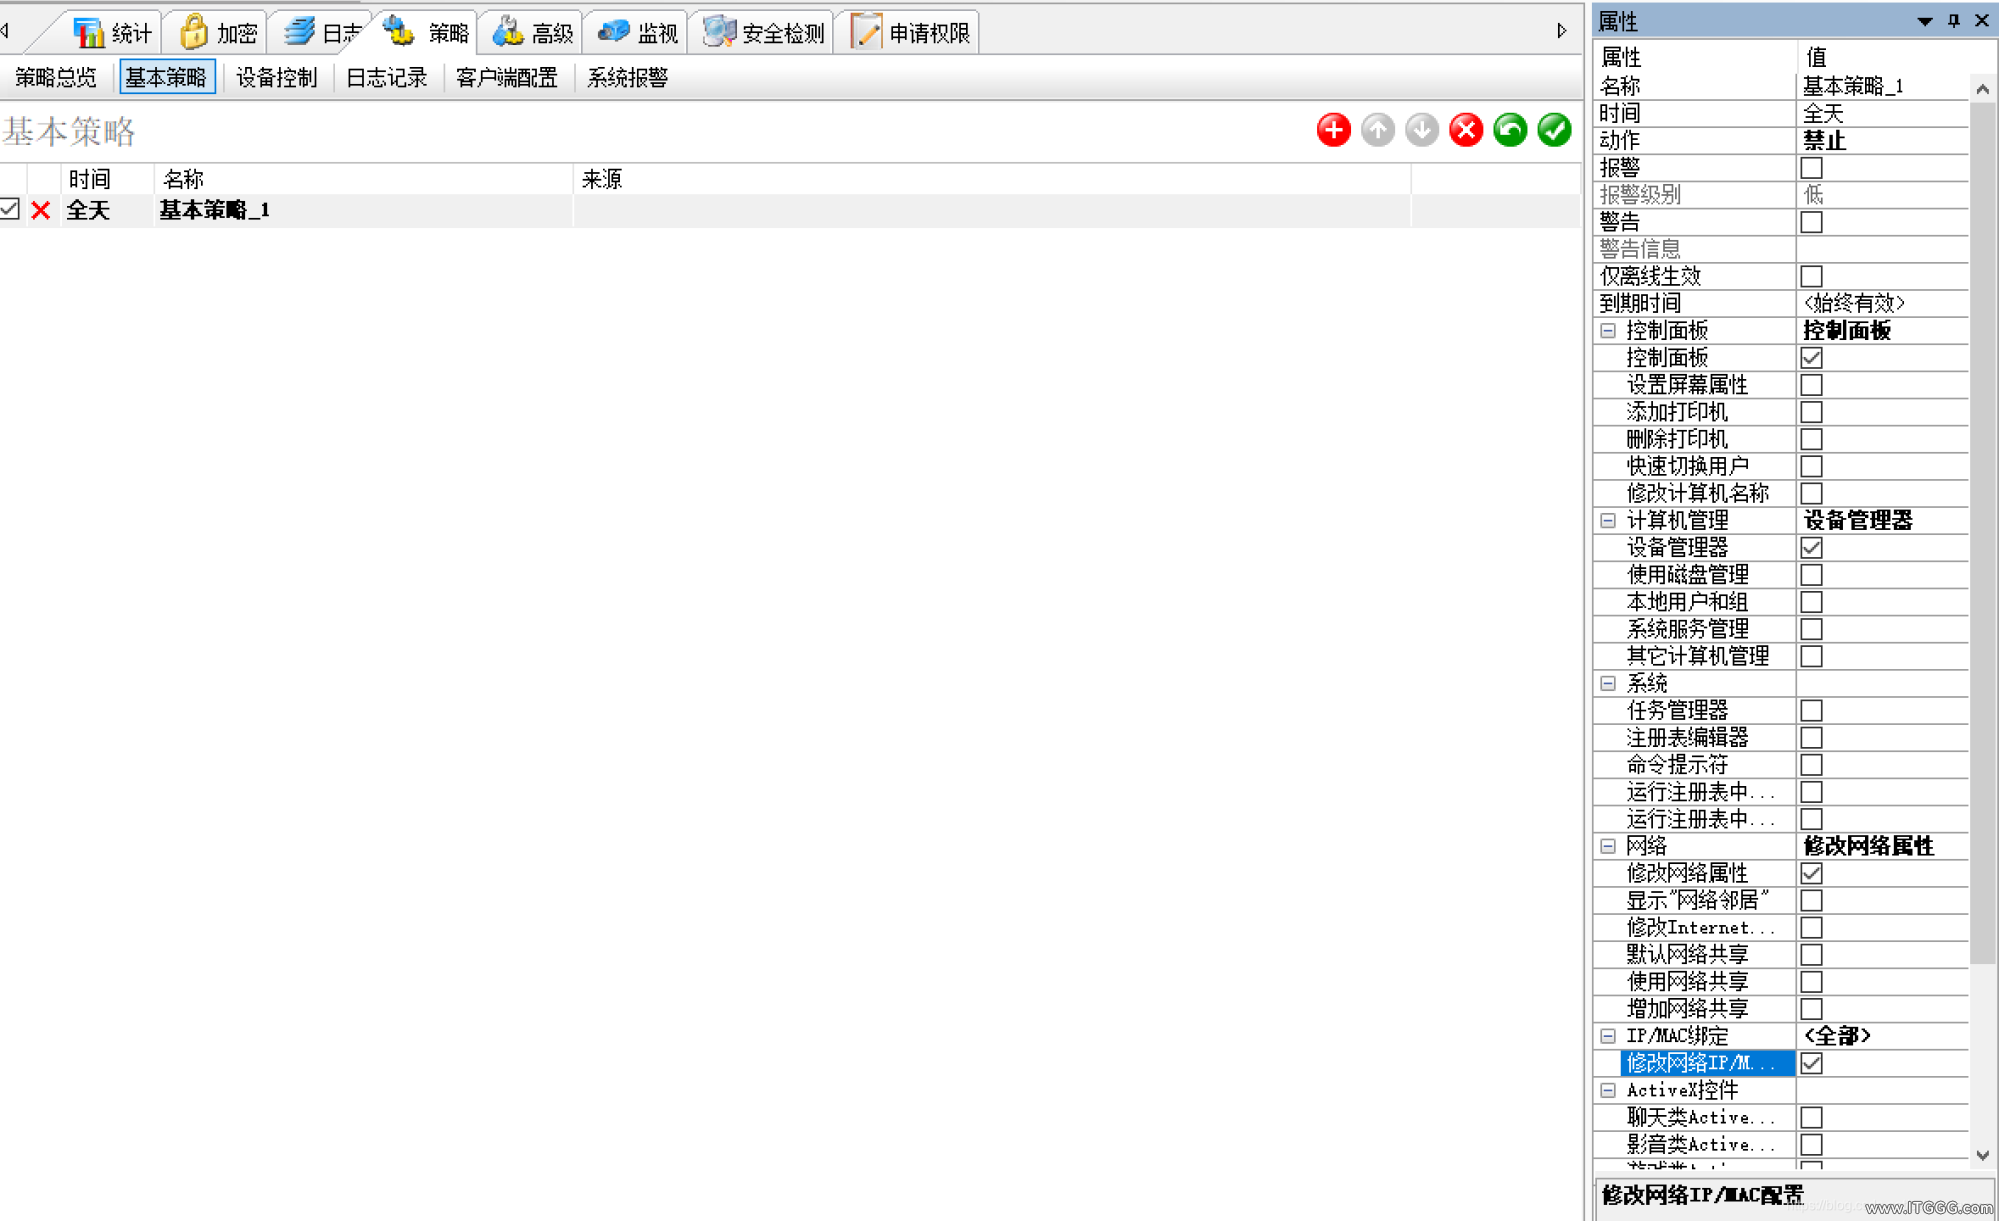This screenshot has height=1221, width=1999.
Task: Uncheck the 修改网络属性 checkbox
Action: pyautogui.click(x=1811, y=873)
